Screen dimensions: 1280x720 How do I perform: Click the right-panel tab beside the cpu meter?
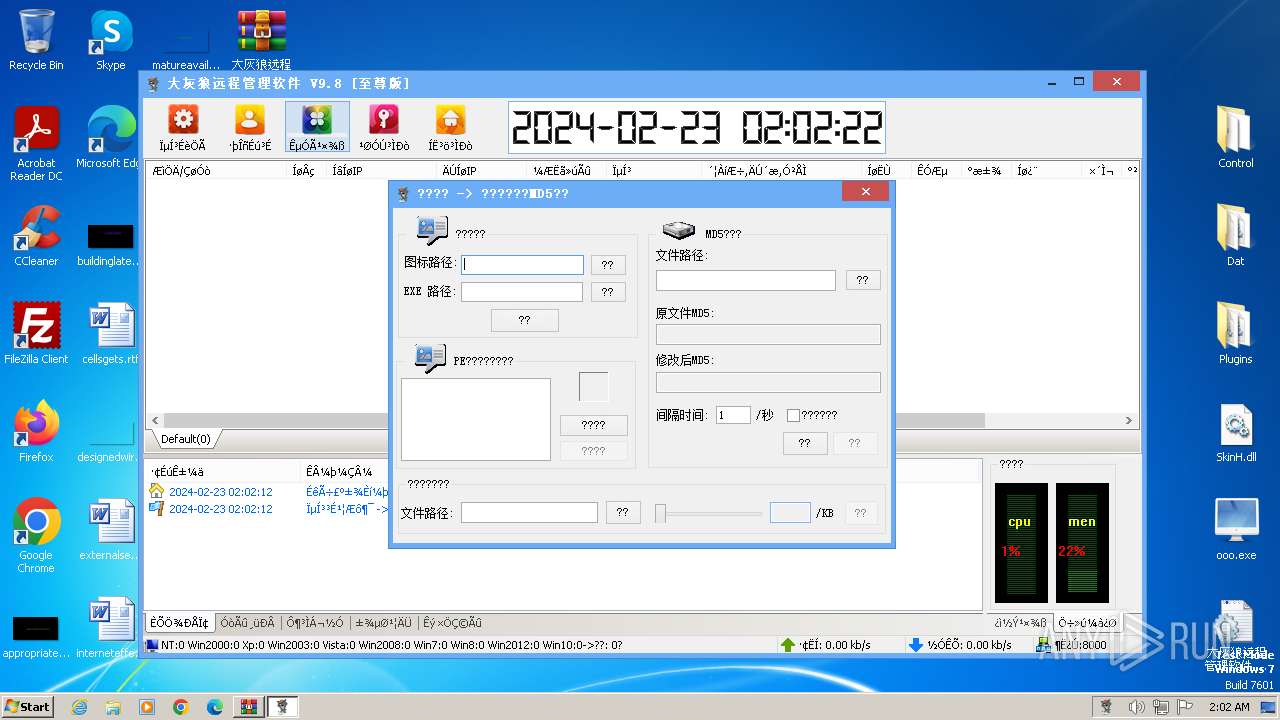pyautogui.click(x=1021, y=622)
